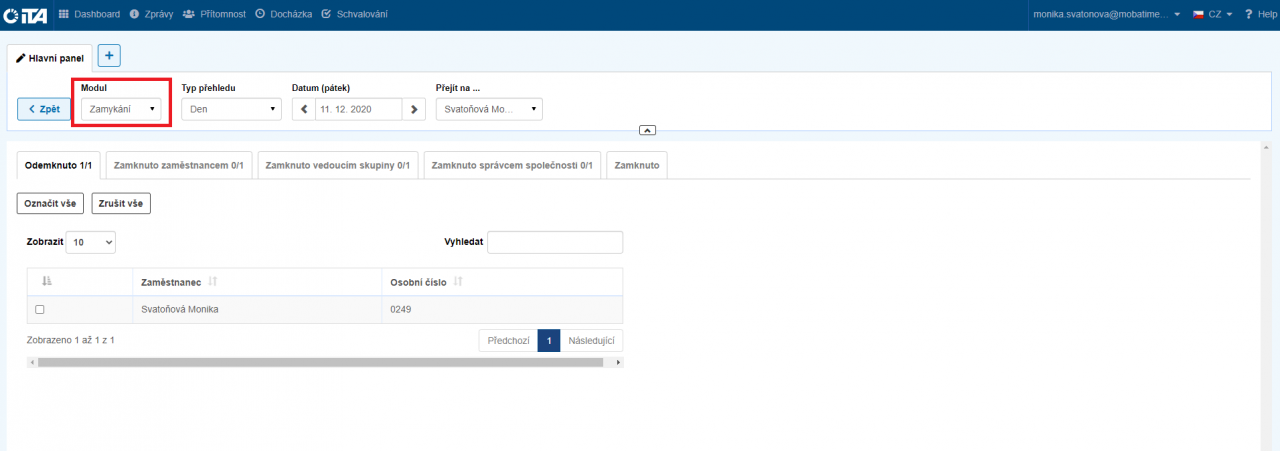Expand the Typ přehledu dropdown

(x=231, y=109)
